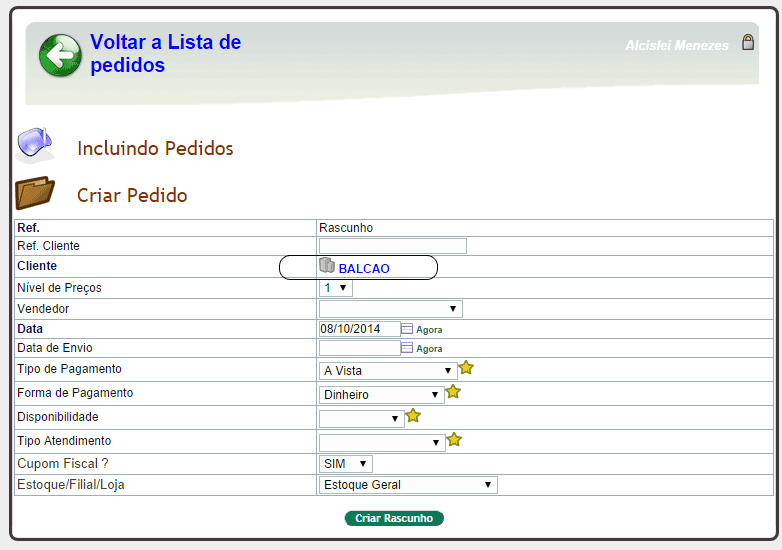Focus the Data de Envio input
This screenshot has width=782, height=550.
tap(360, 348)
